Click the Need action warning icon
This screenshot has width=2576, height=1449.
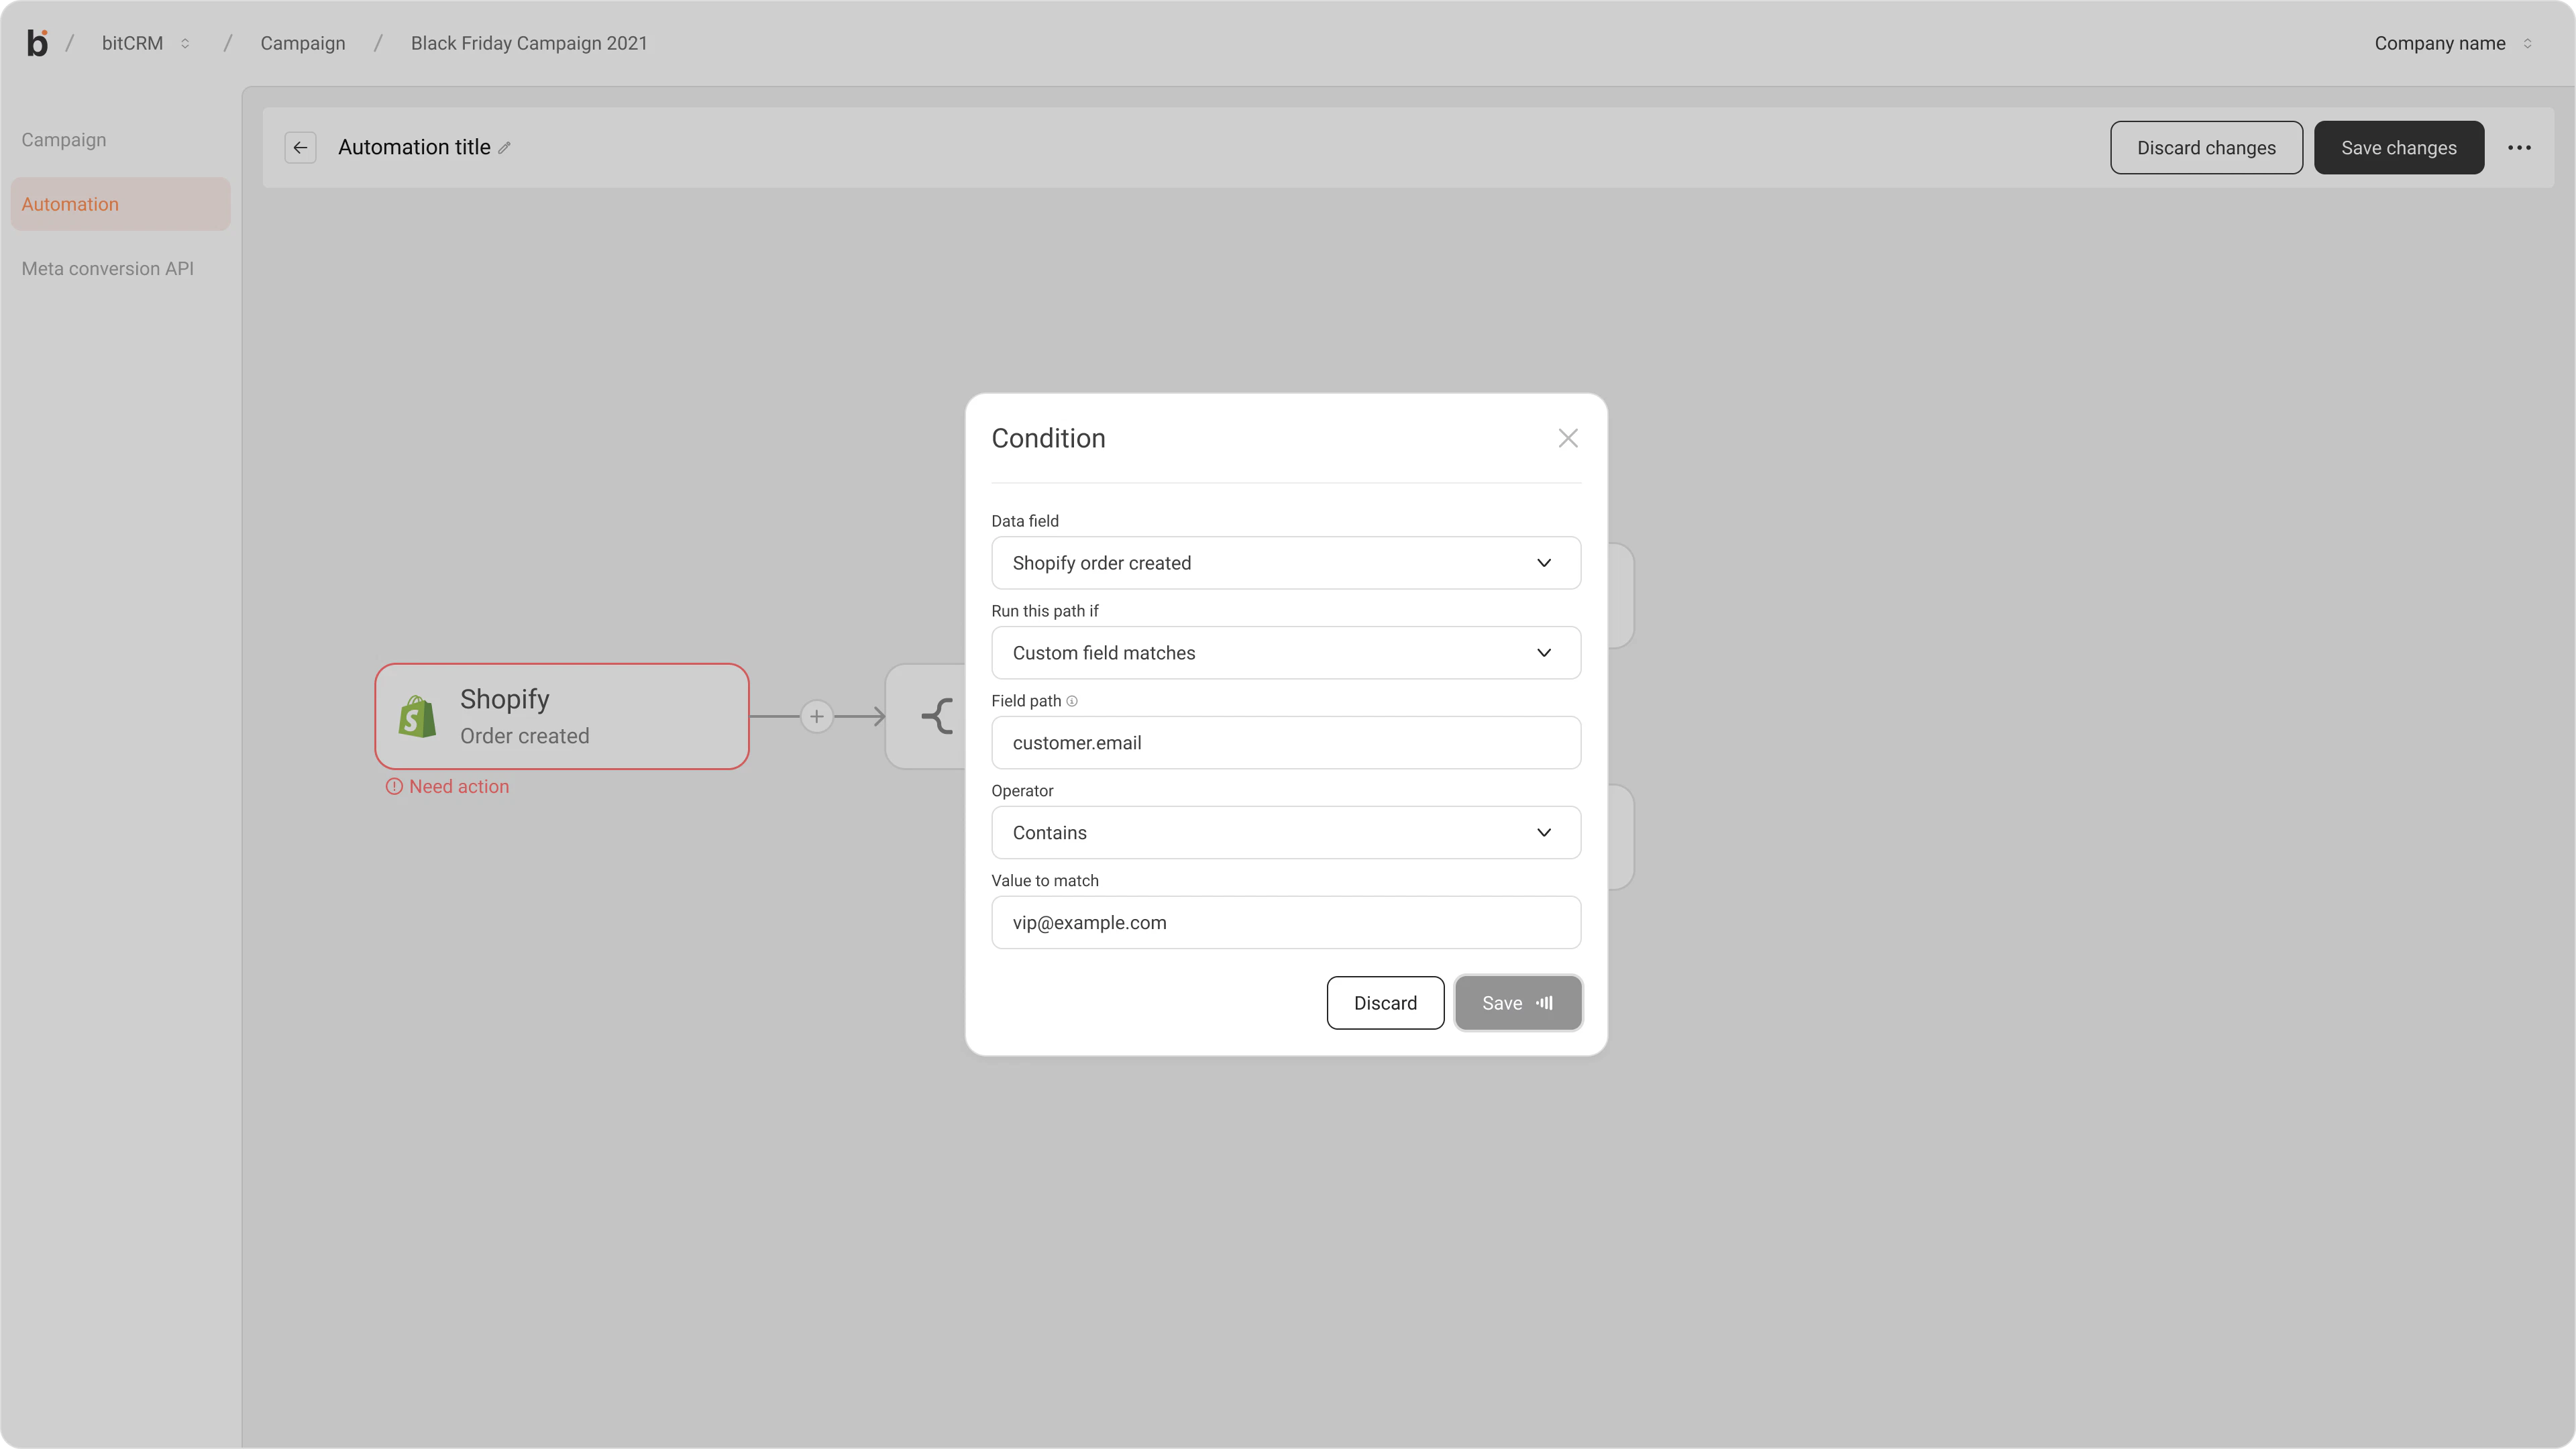tap(394, 786)
